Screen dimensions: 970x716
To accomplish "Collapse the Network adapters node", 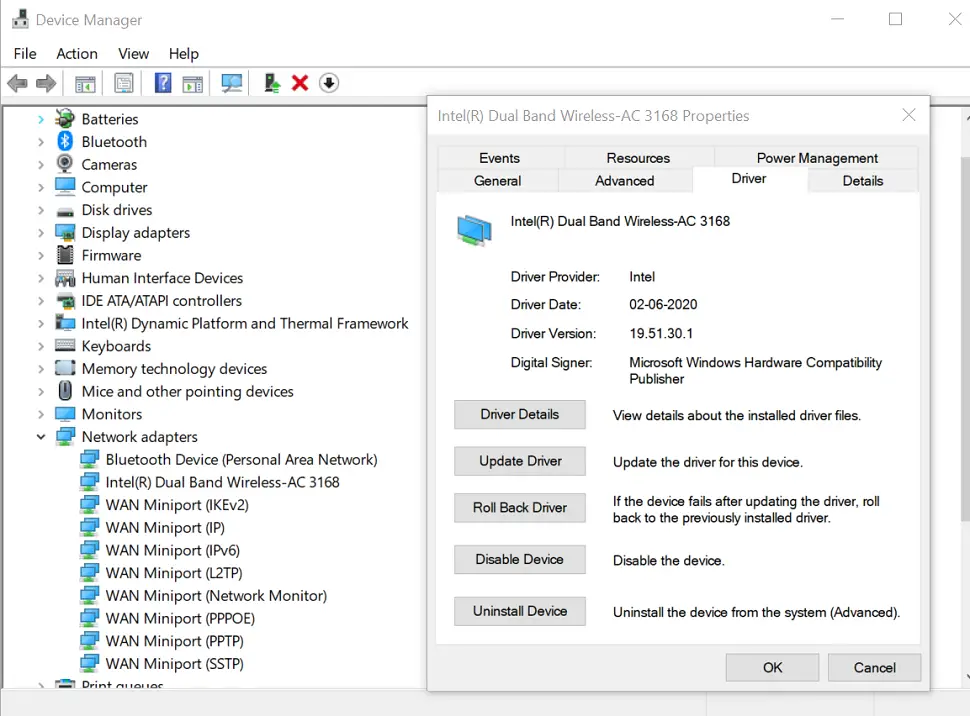I will (x=41, y=437).
